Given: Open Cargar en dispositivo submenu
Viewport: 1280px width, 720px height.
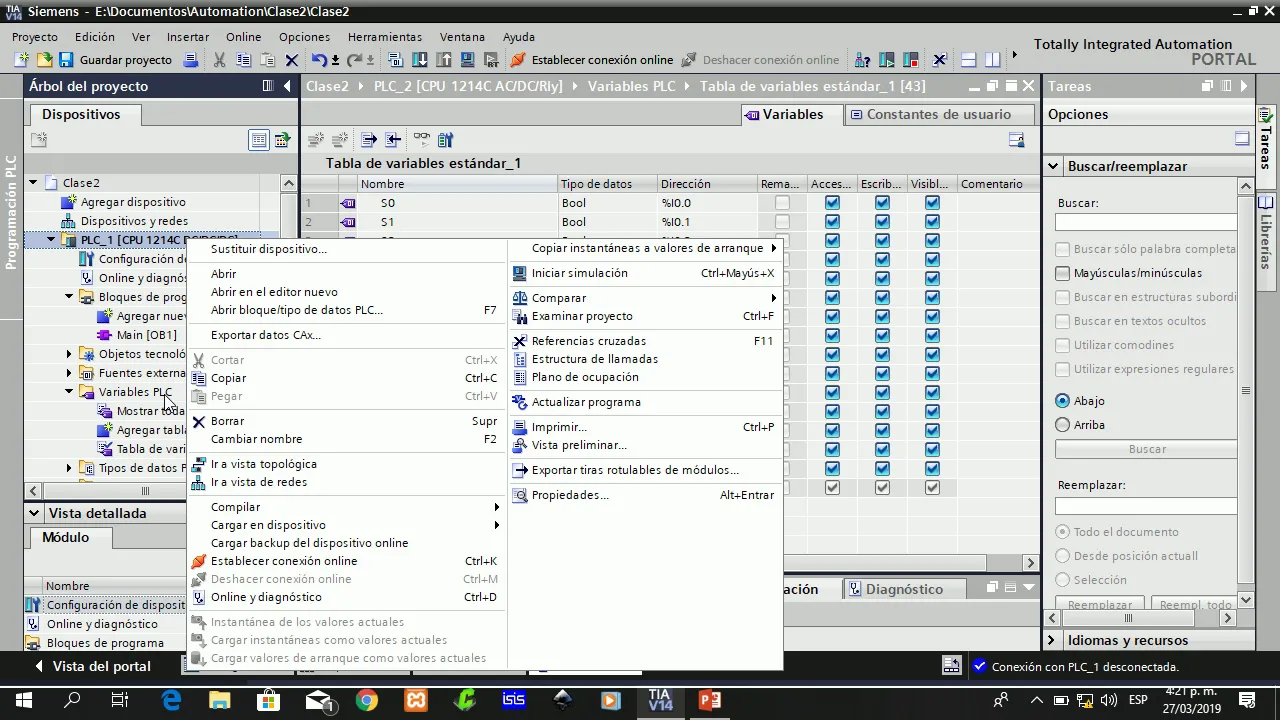Looking at the screenshot, I should tap(348, 525).
